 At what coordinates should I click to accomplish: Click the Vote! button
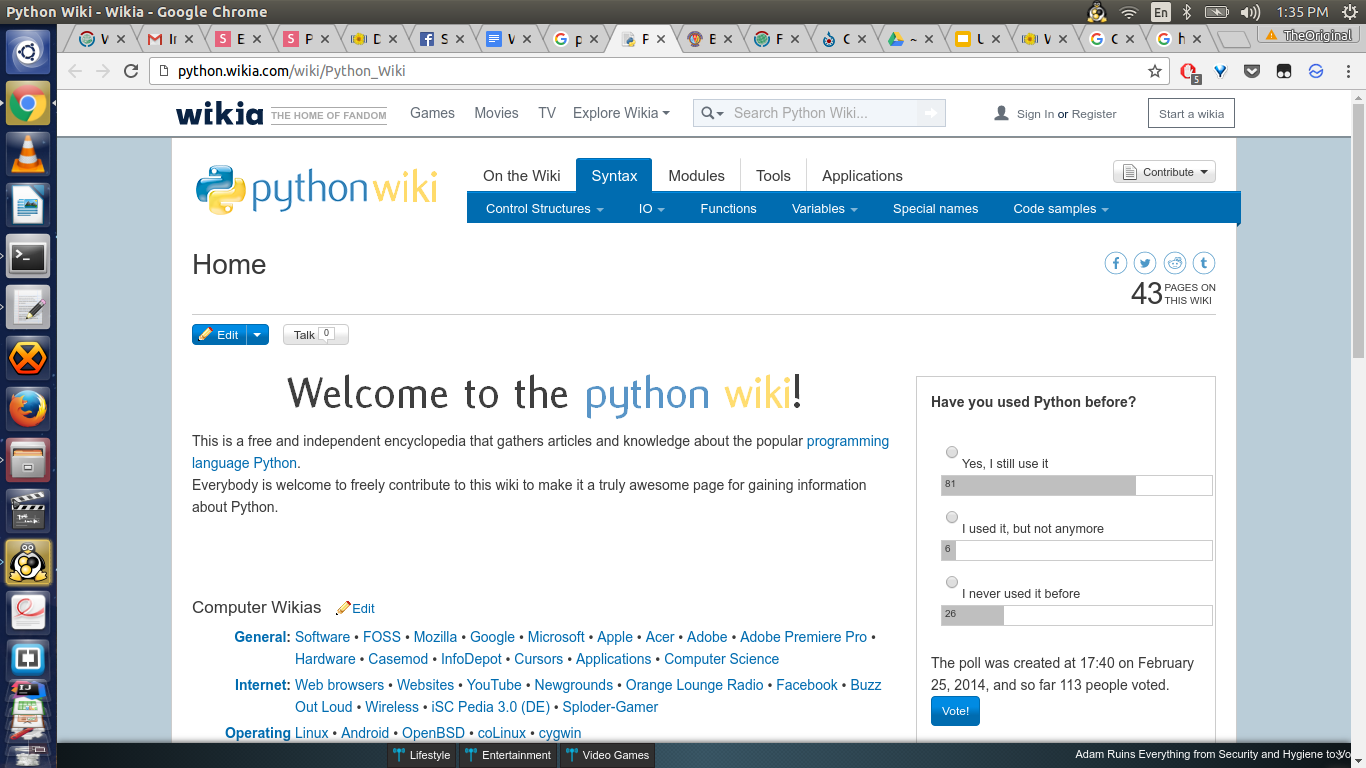(955, 711)
